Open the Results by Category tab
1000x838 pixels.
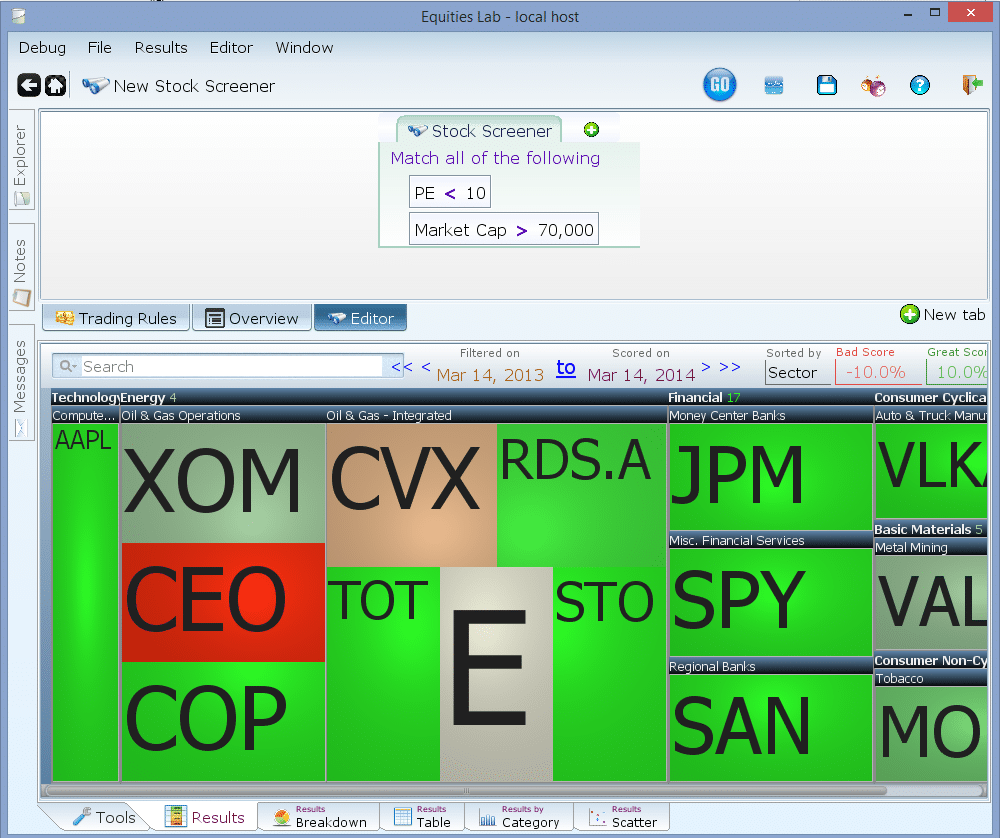(x=519, y=817)
